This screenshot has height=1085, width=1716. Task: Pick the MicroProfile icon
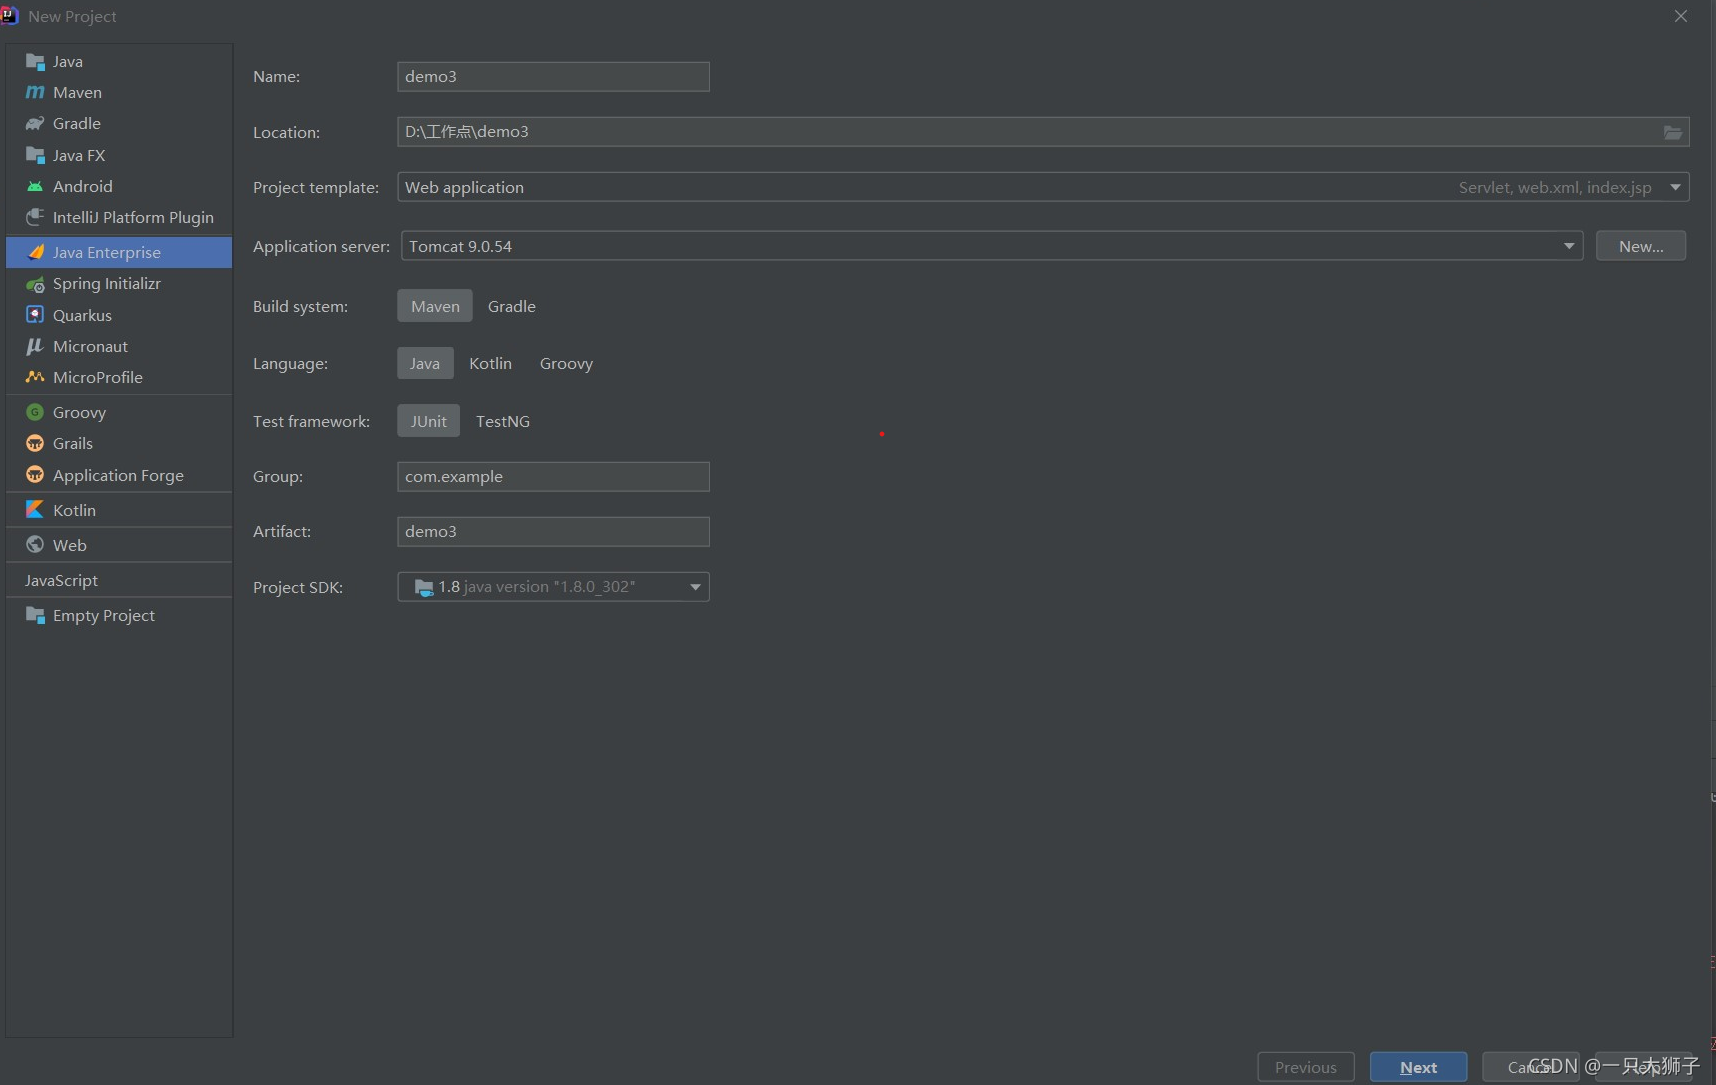pos(35,378)
